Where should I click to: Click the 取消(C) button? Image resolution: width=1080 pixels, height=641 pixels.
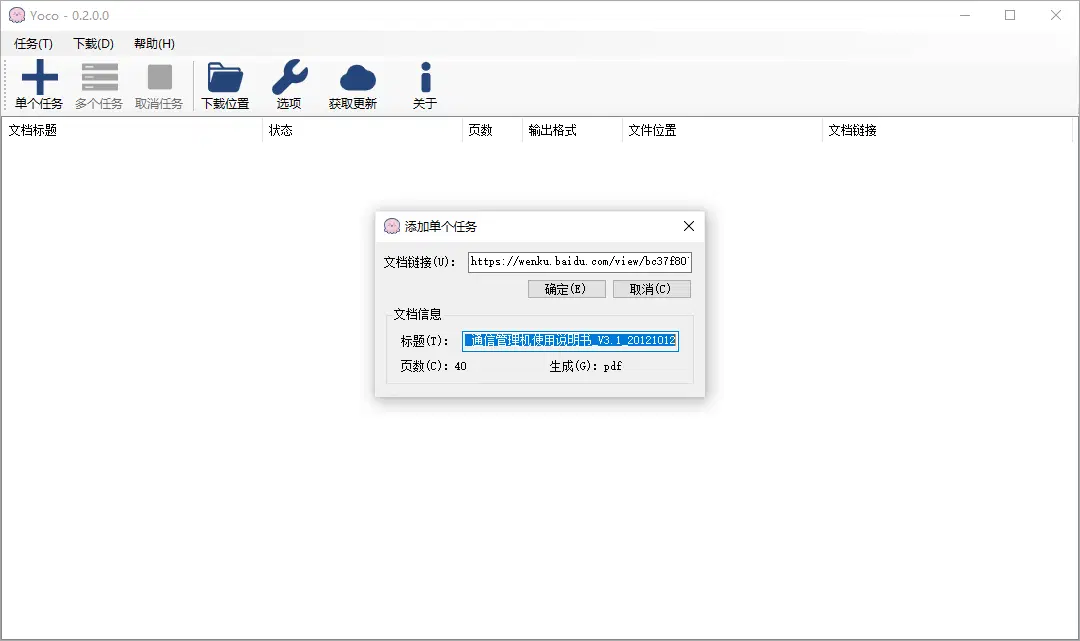(x=652, y=289)
